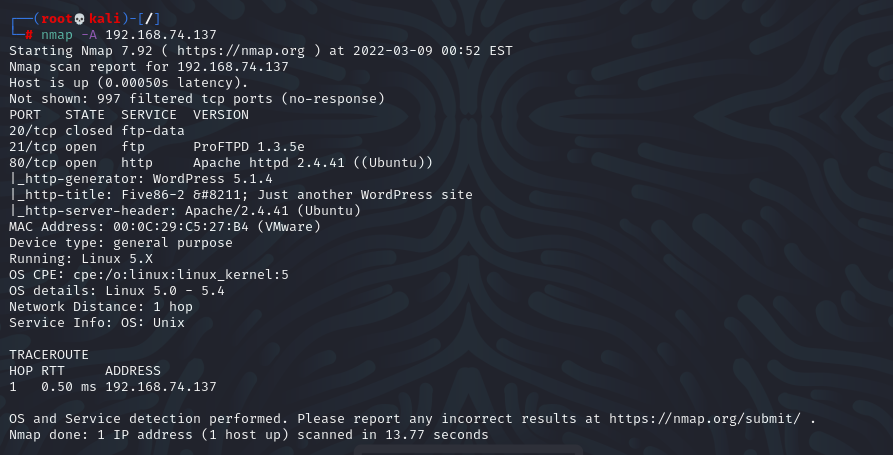This screenshot has height=455, width=893.
Task: Click the nmap command text
Action: [57, 35]
